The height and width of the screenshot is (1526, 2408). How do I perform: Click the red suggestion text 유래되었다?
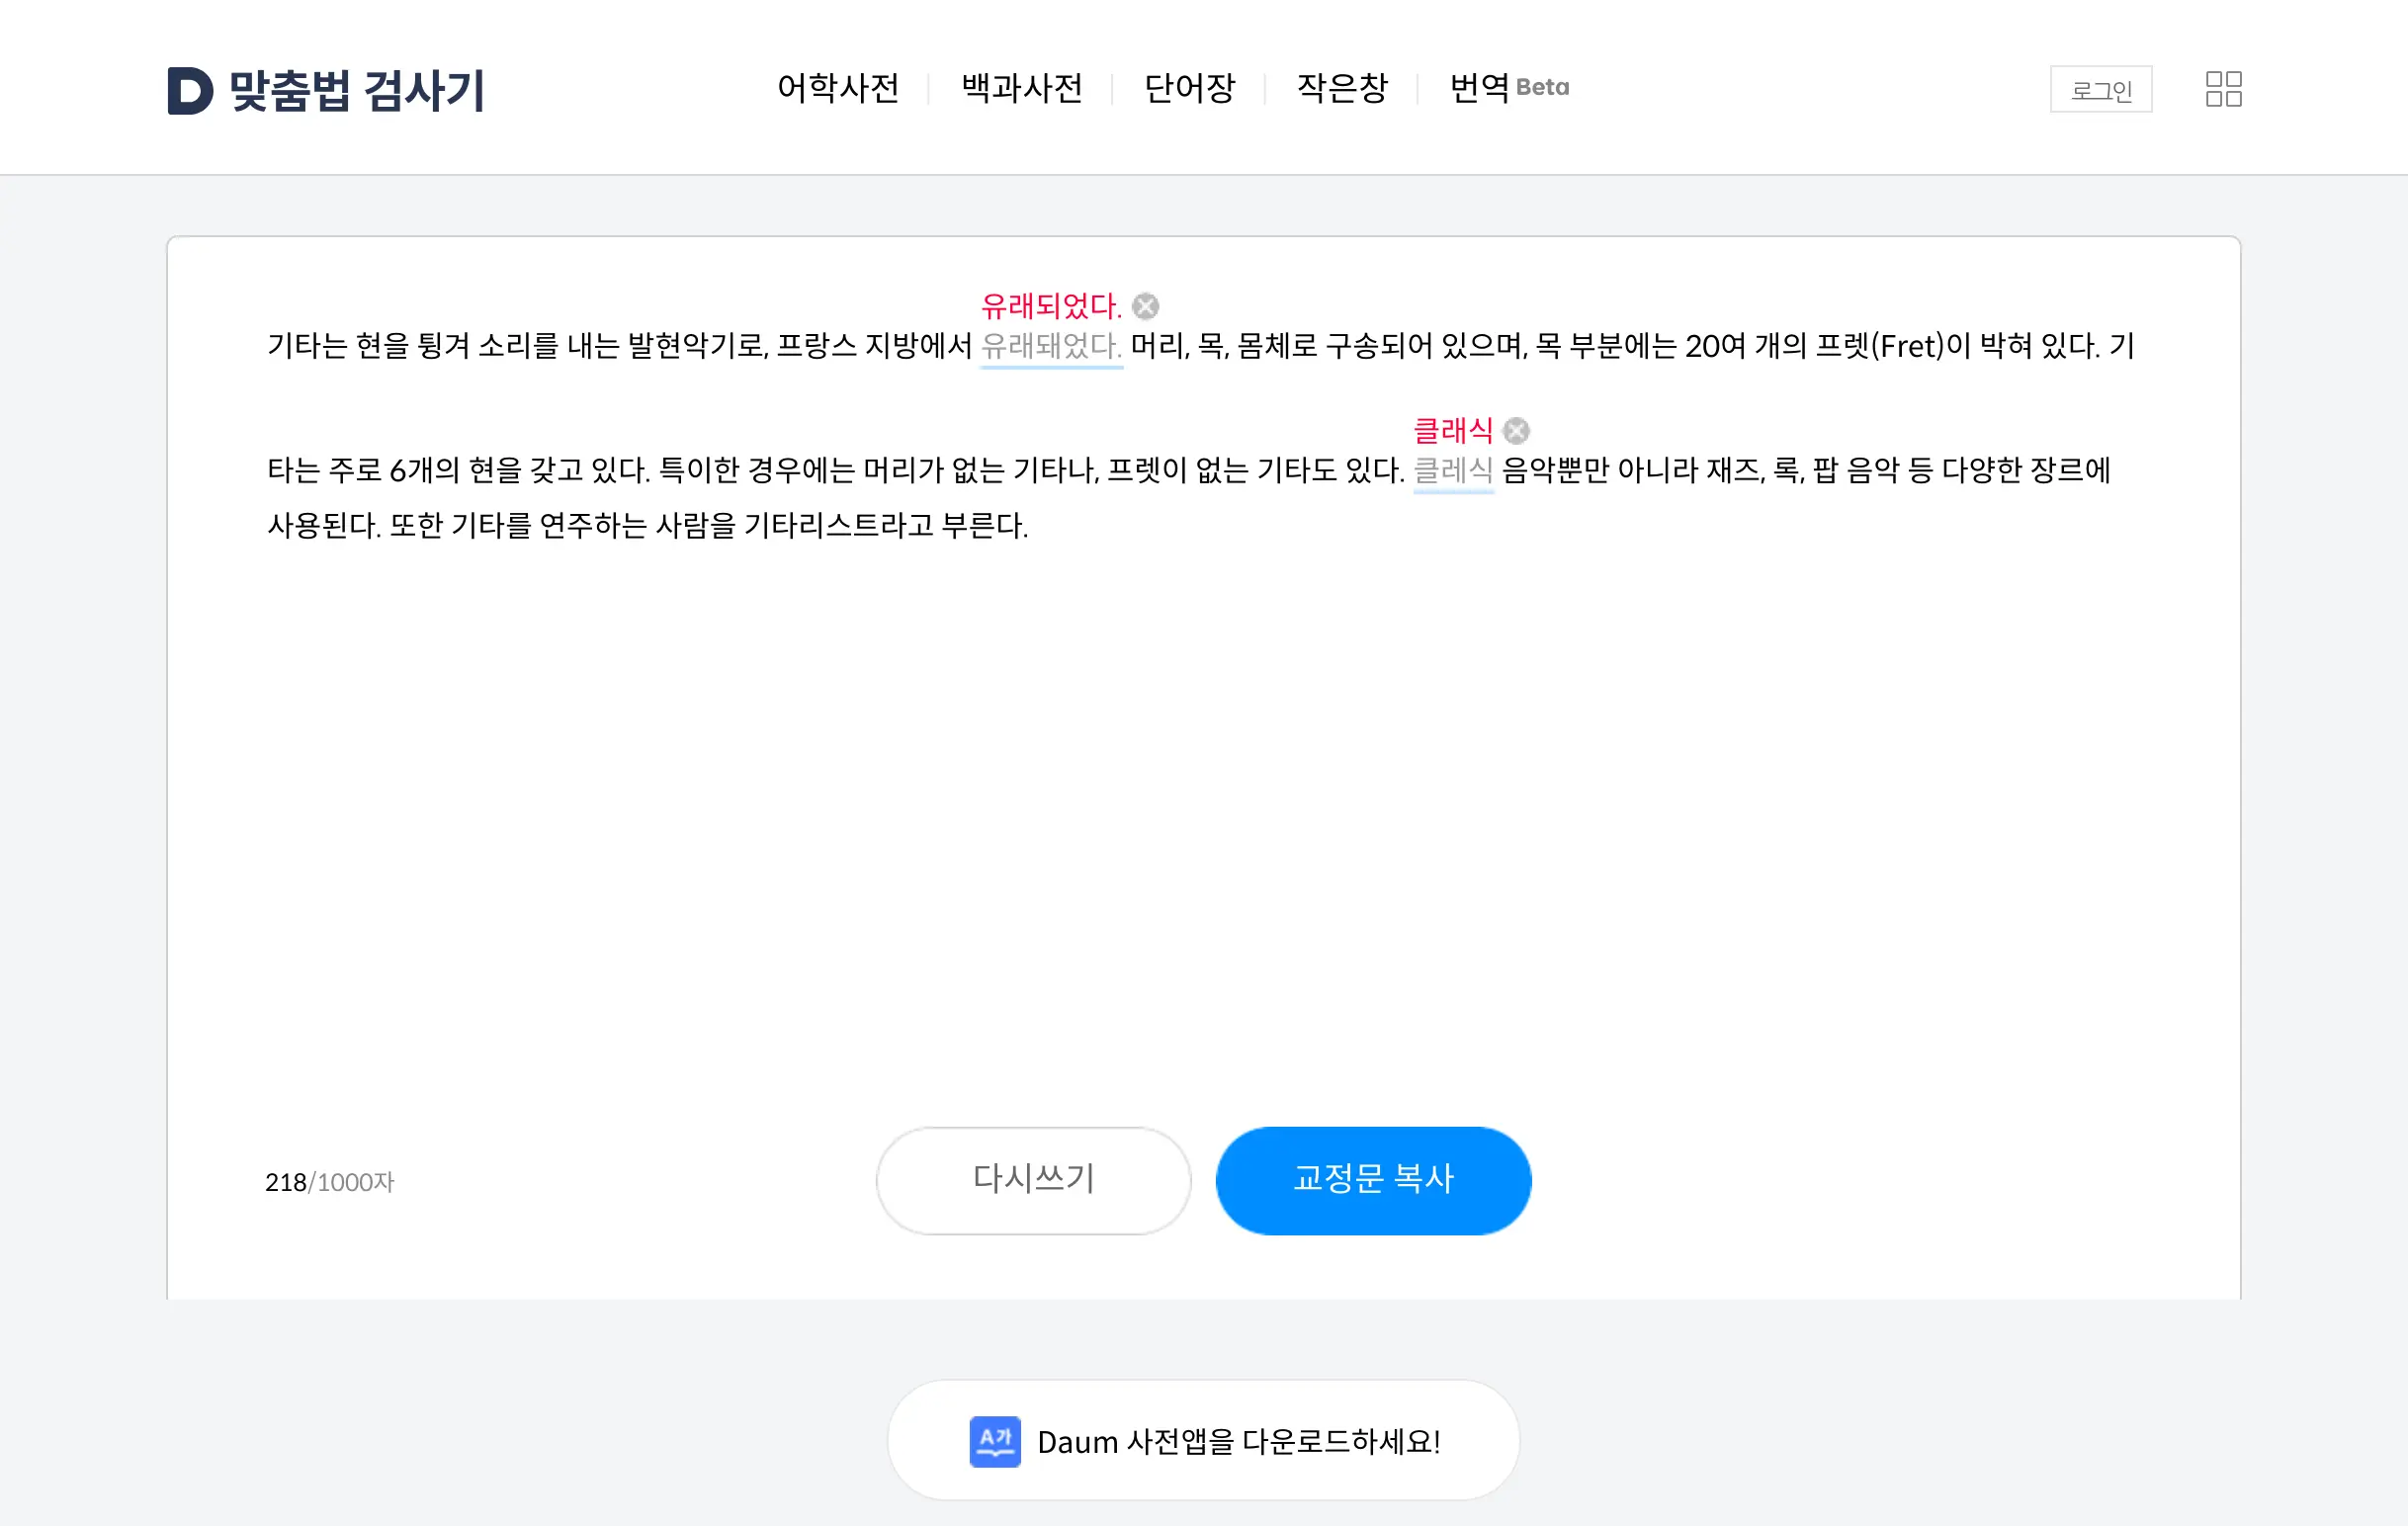click(1051, 306)
